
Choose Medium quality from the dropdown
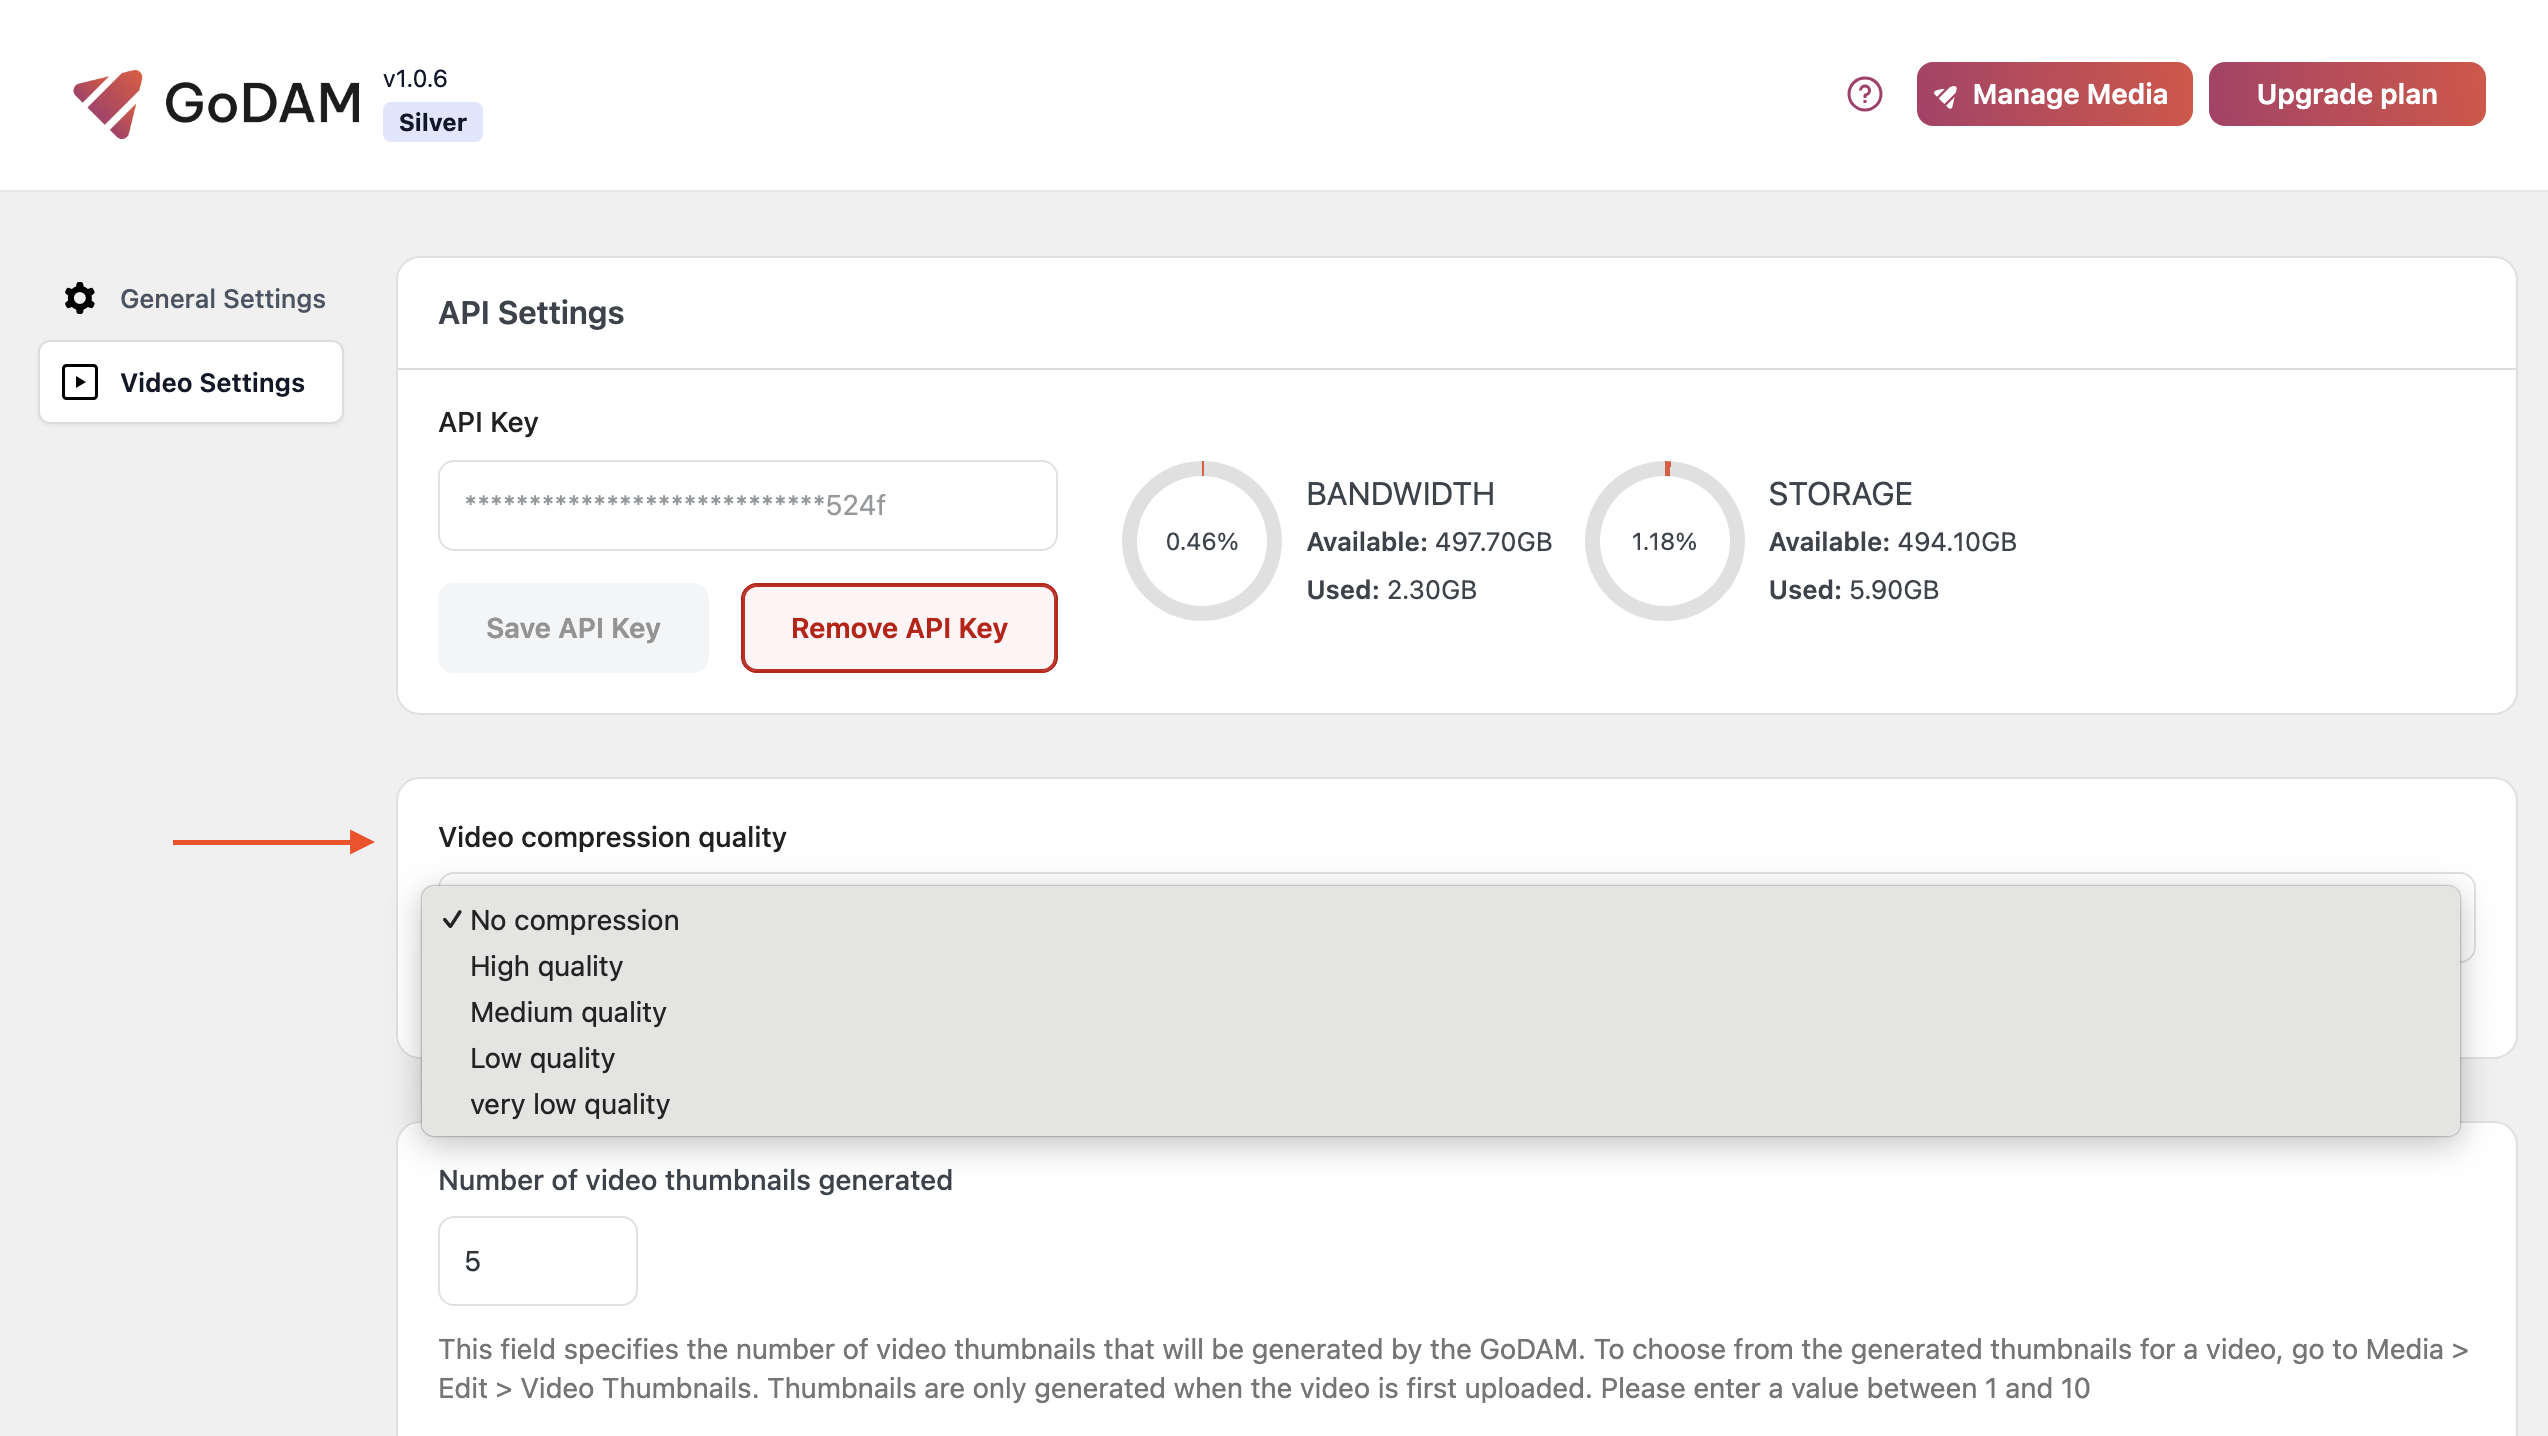(568, 1012)
